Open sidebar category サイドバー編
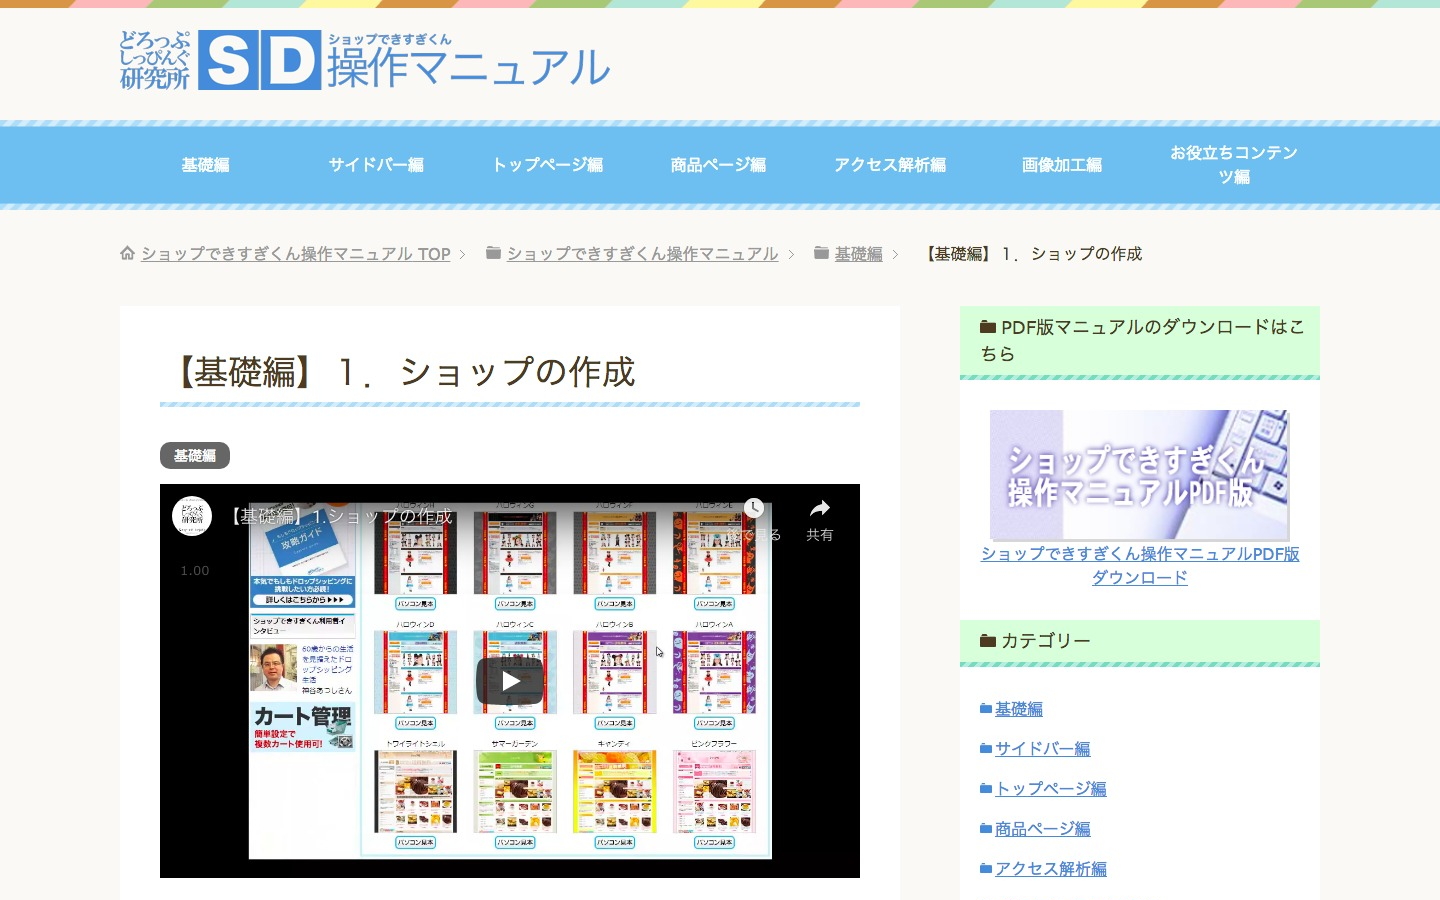Viewport: 1440px width, 900px height. (x=1043, y=749)
